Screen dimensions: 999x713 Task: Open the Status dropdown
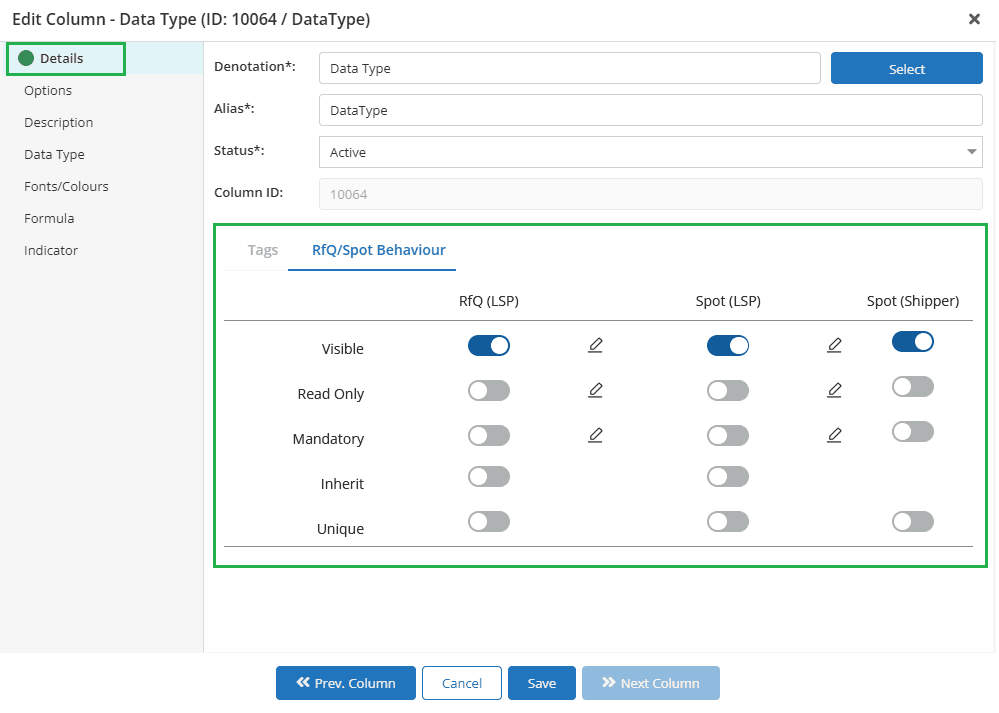tap(650, 152)
